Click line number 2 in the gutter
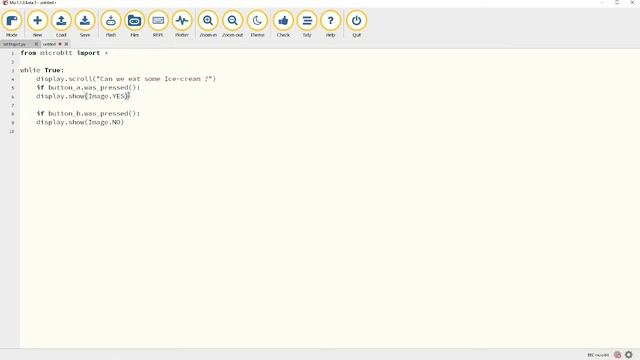 click(13, 62)
